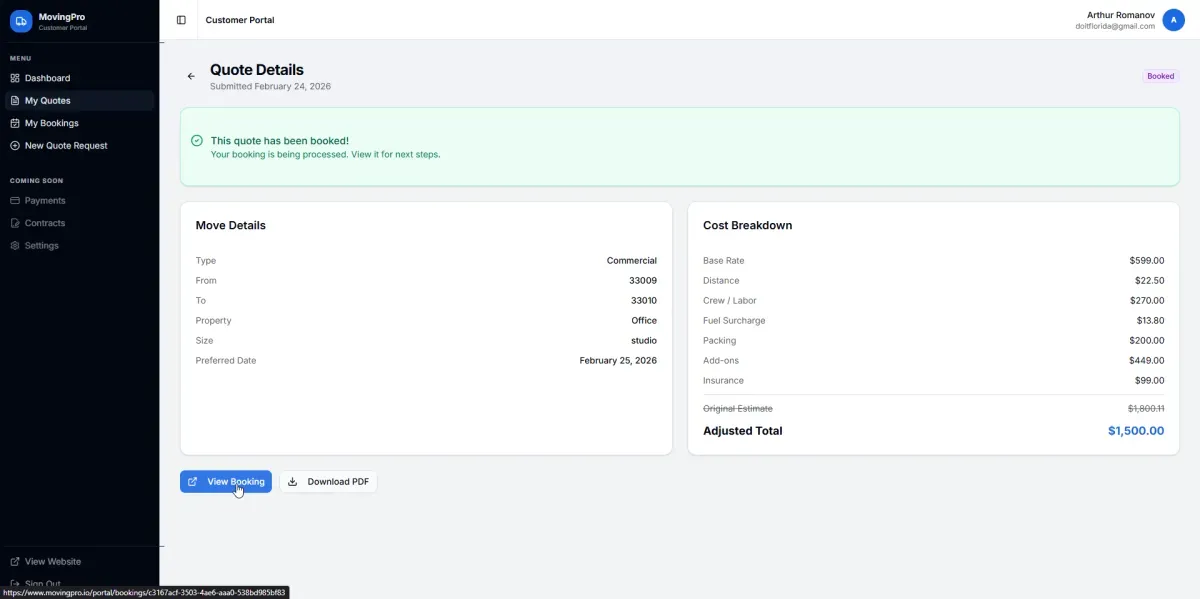Click the Contracts document icon
This screenshot has width=1200, height=599.
[15, 223]
